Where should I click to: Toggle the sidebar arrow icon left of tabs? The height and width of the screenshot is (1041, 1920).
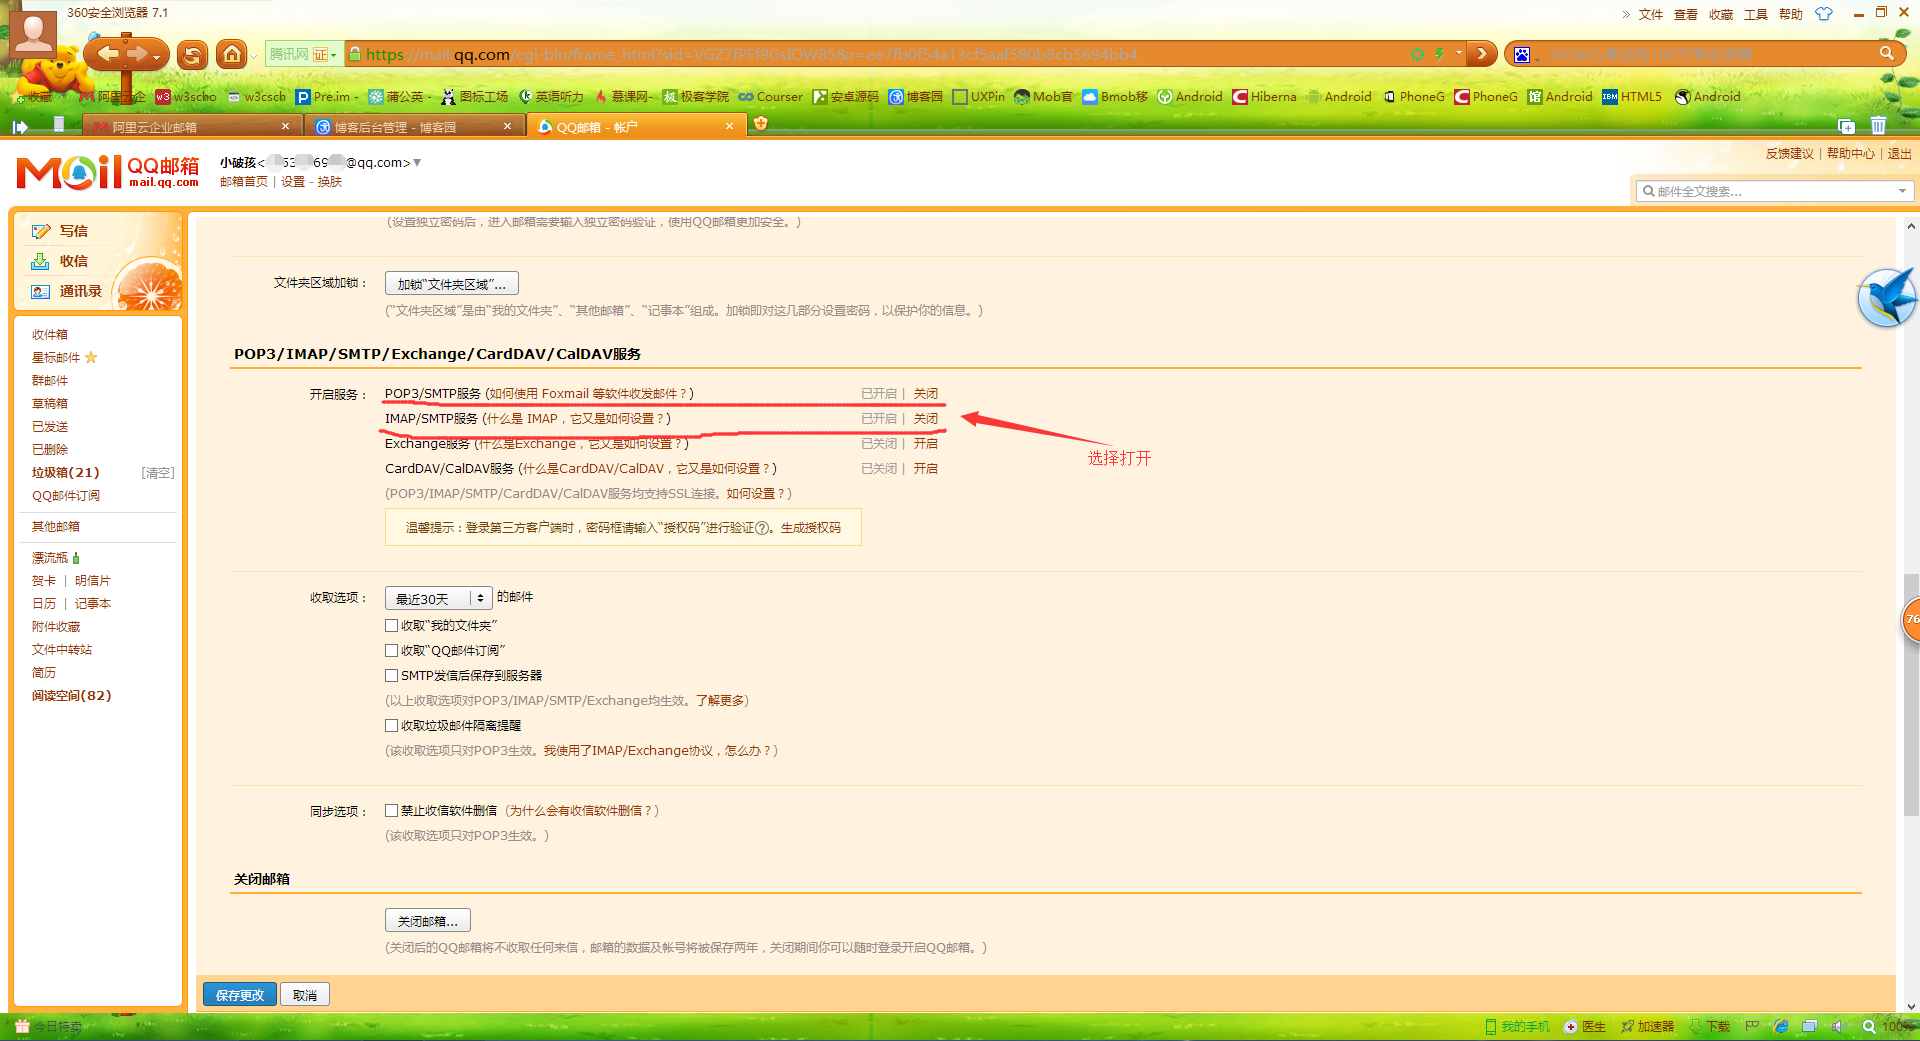pyautogui.click(x=20, y=126)
